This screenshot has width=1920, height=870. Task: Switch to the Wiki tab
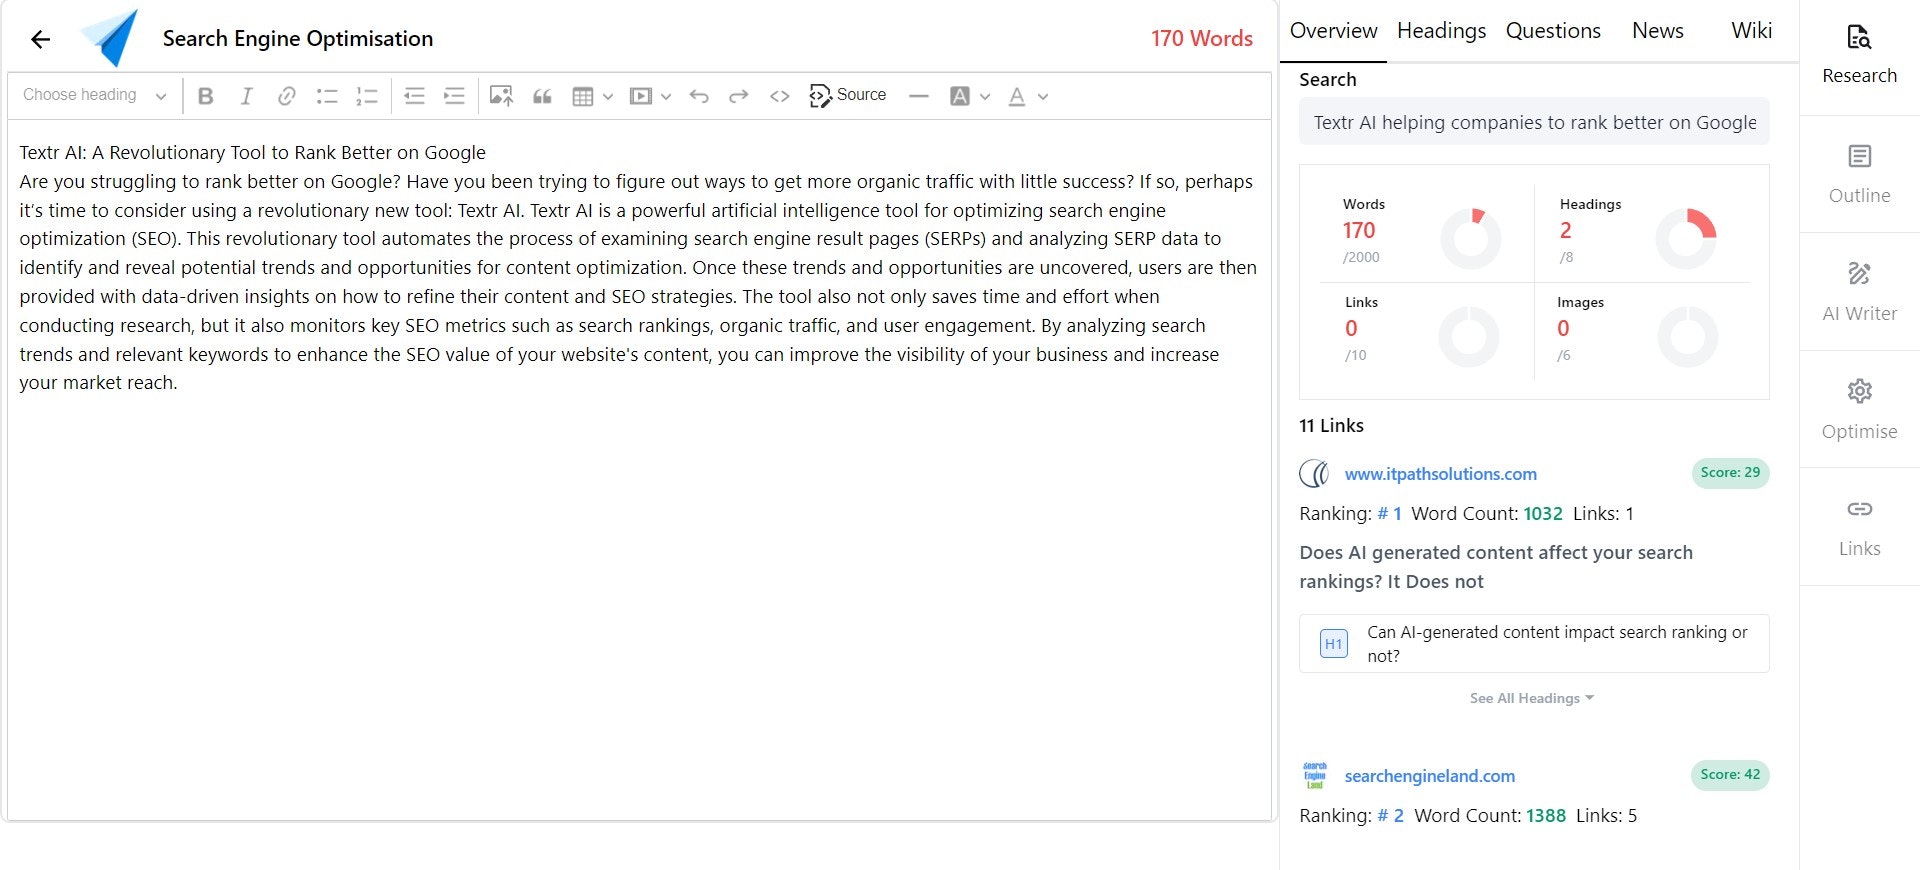point(1751,31)
